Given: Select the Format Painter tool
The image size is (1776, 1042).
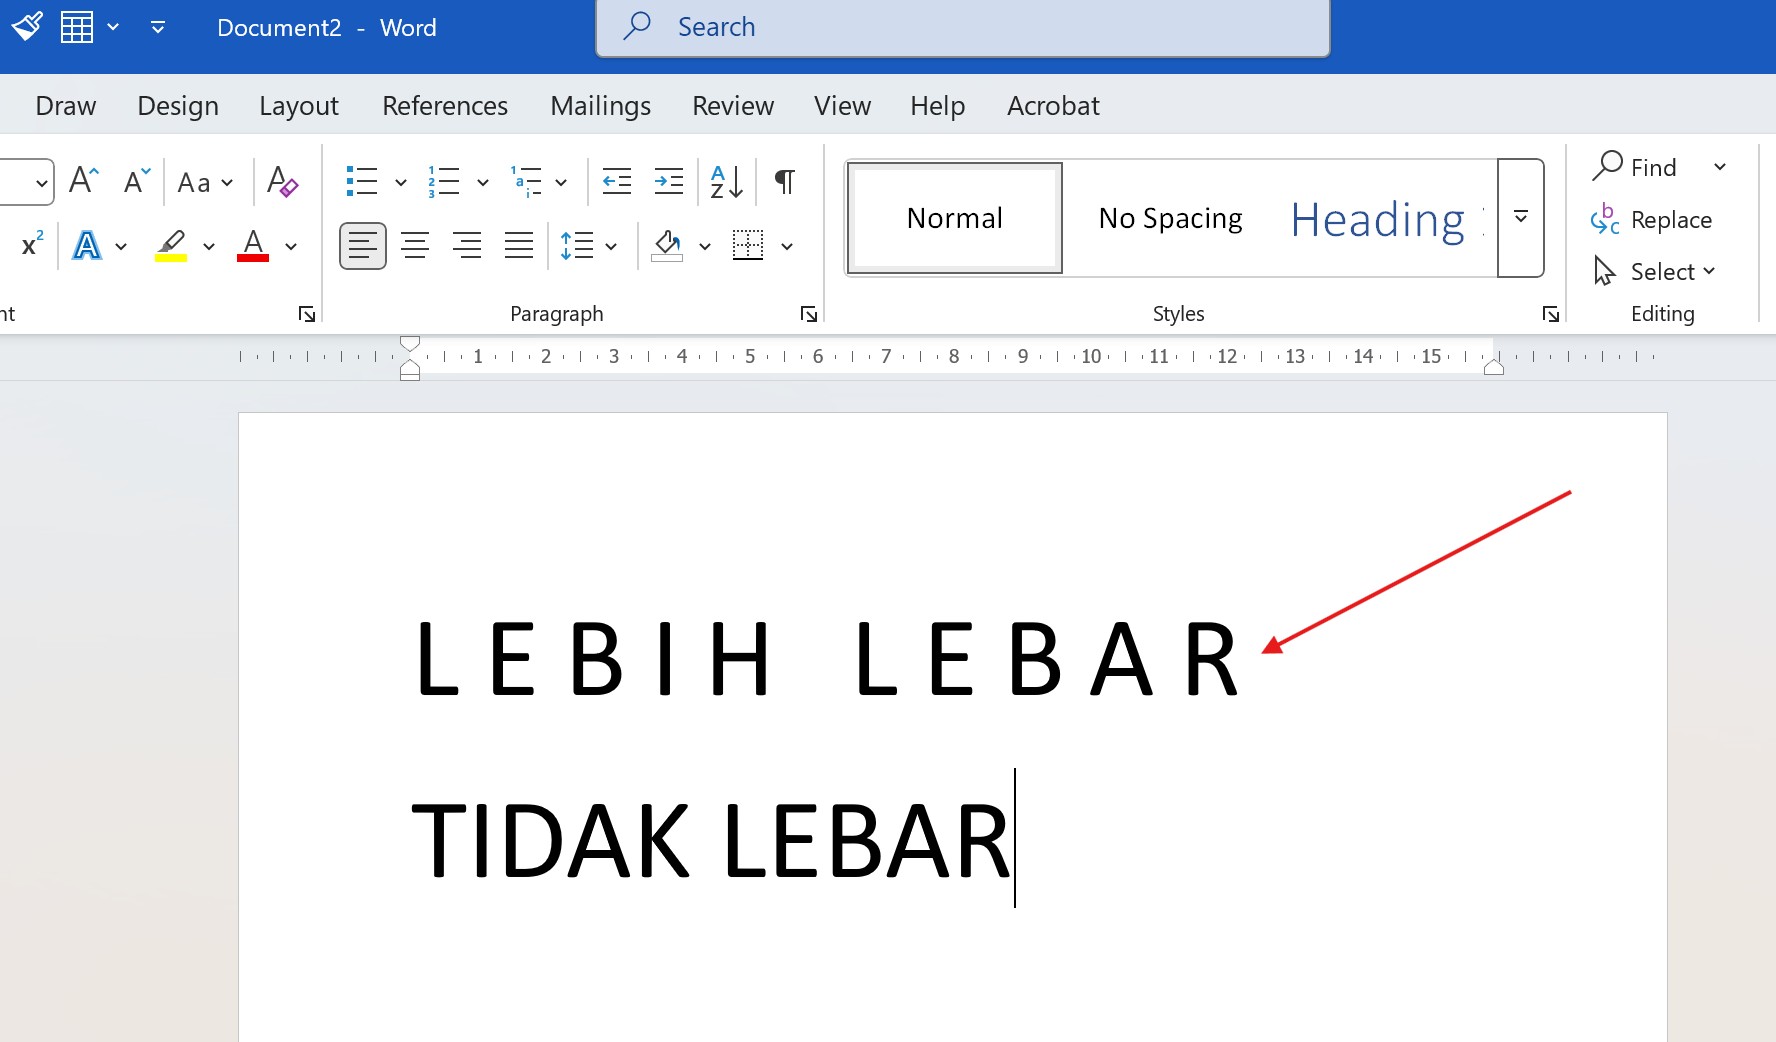Looking at the screenshot, I should (27, 27).
